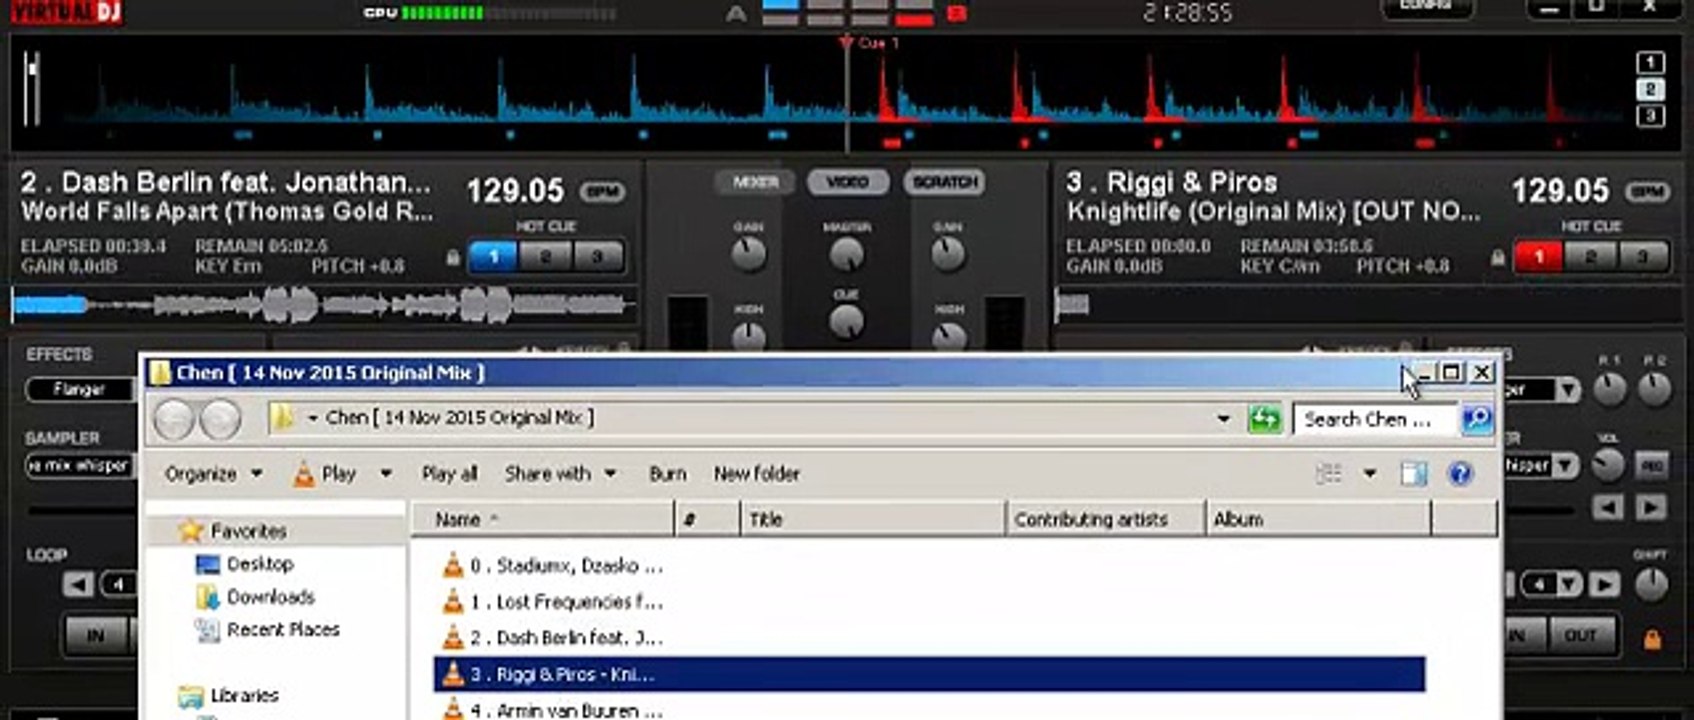Trigger hot cue 3 on the right deck
The width and height of the screenshot is (1694, 720).
pos(1642,257)
